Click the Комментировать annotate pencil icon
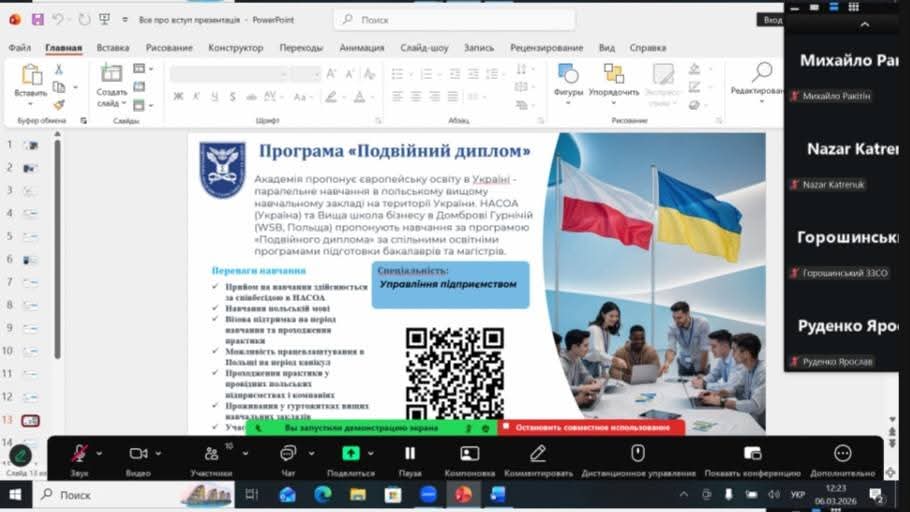The height and width of the screenshot is (512, 910). [538, 455]
